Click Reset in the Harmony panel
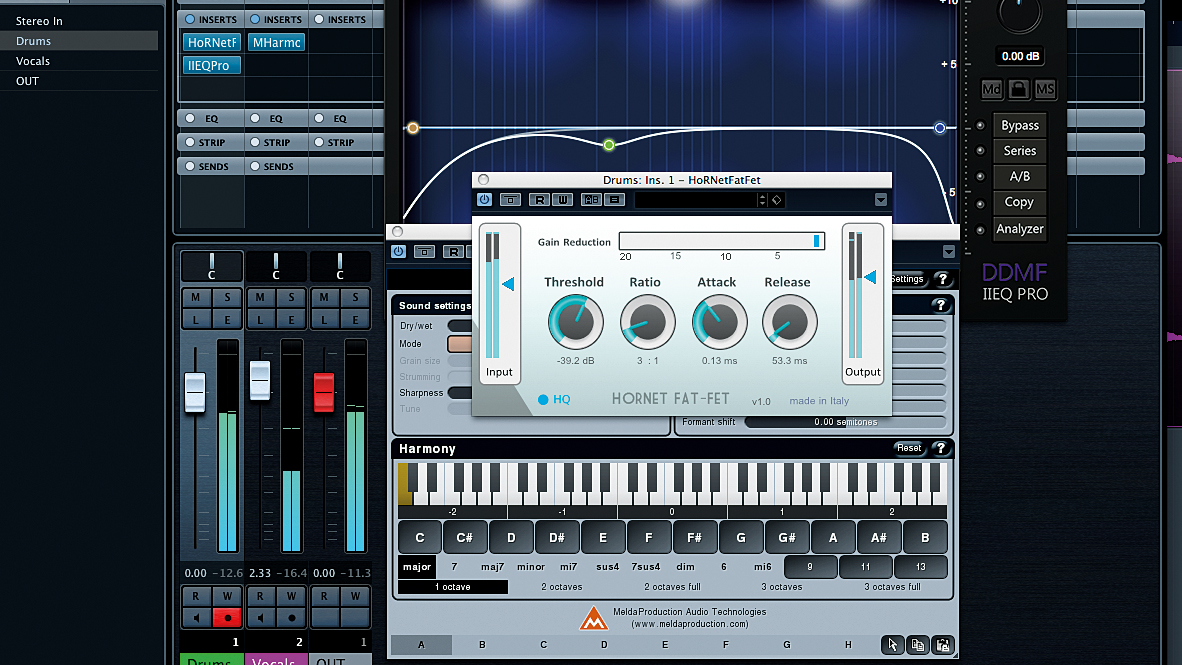Image resolution: width=1182 pixels, height=665 pixels. [x=908, y=448]
